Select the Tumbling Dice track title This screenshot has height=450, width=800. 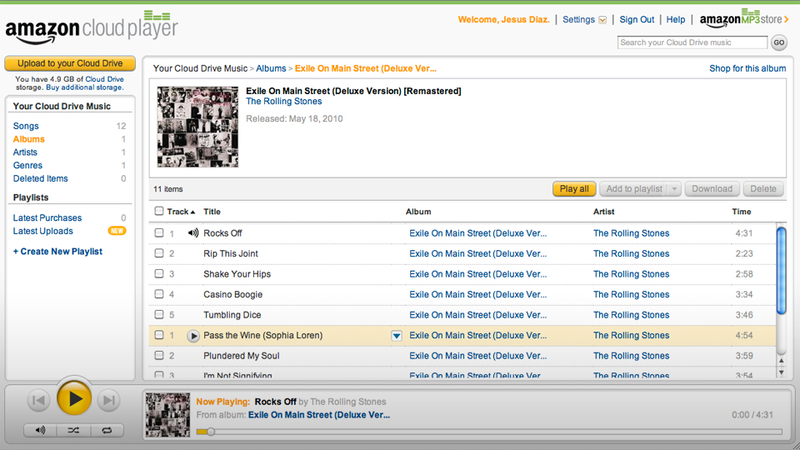pos(232,315)
